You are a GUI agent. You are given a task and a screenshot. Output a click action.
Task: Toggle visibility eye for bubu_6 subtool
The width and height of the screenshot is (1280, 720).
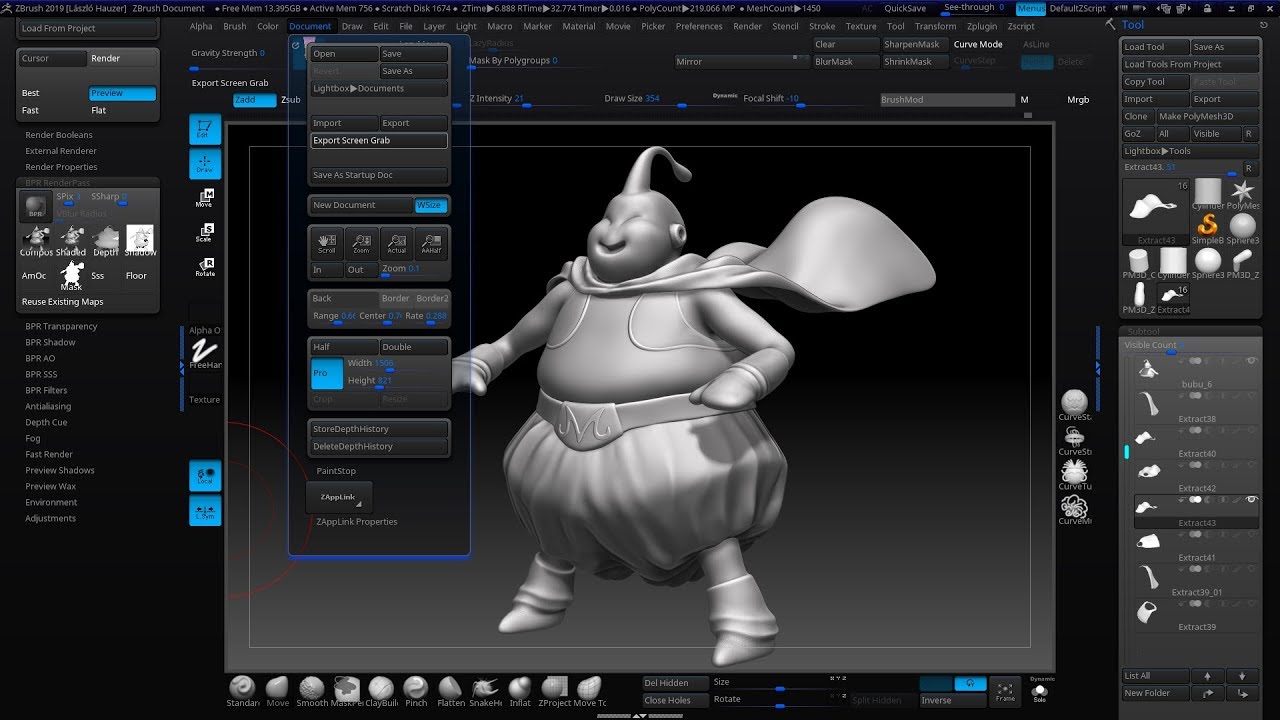pyautogui.click(x=1251, y=360)
